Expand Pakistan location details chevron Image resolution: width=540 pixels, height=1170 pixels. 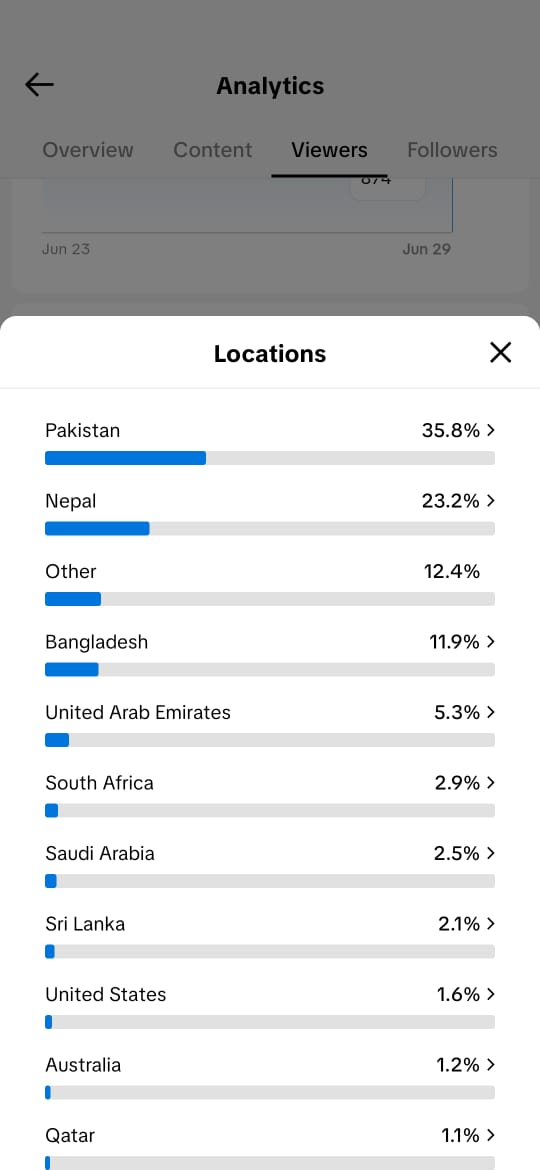[x=491, y=431]
